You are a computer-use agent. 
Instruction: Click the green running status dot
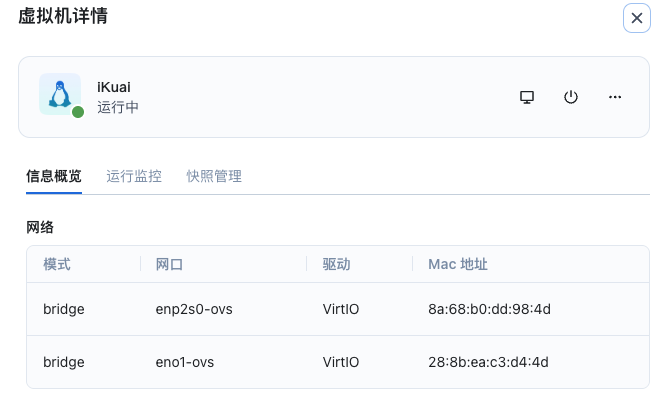tap(77, 112)
